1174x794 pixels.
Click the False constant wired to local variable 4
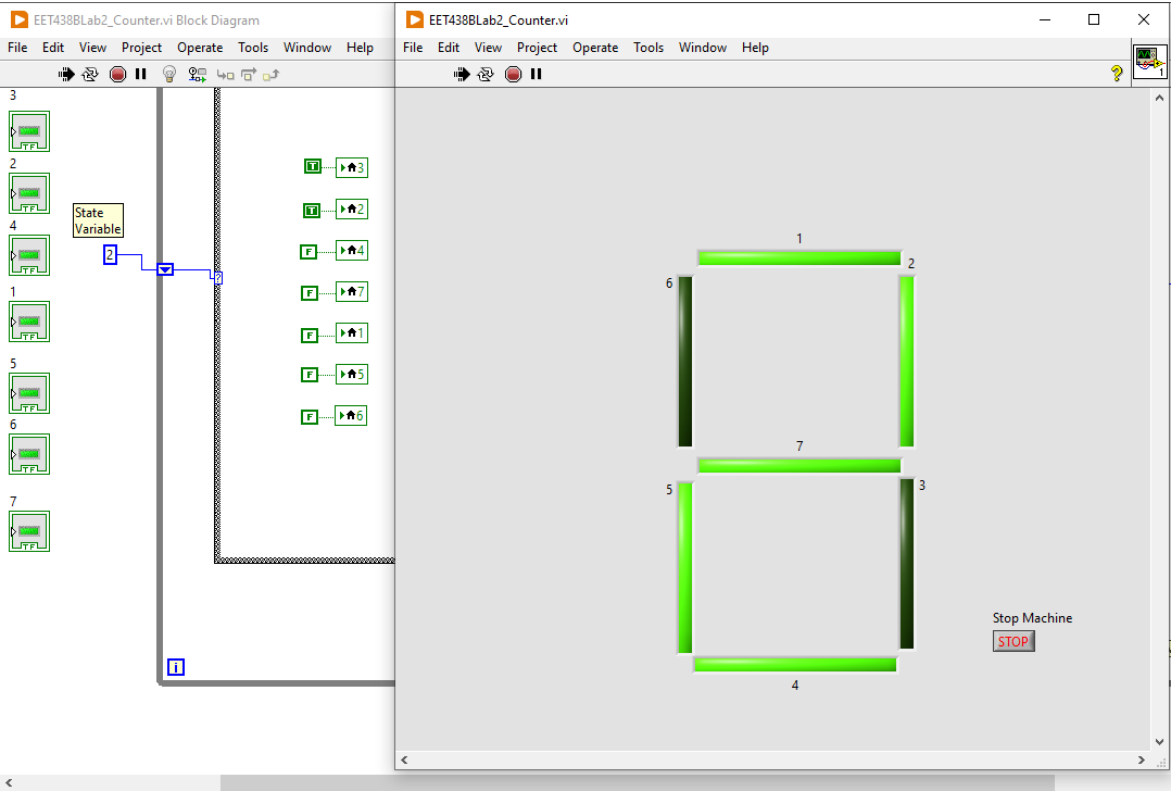308,250
